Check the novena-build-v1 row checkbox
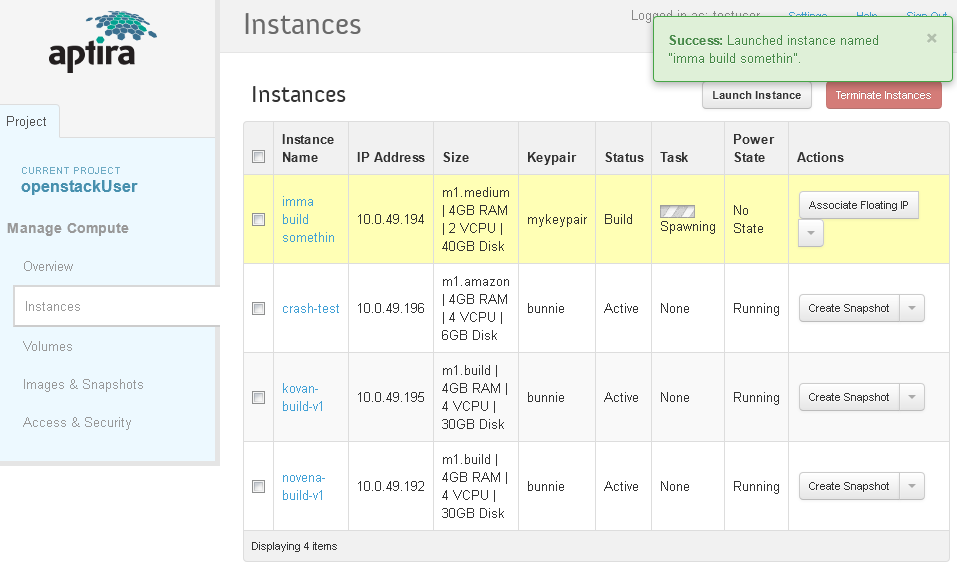This screenshot has width=957, height=576. click(259, 487)
